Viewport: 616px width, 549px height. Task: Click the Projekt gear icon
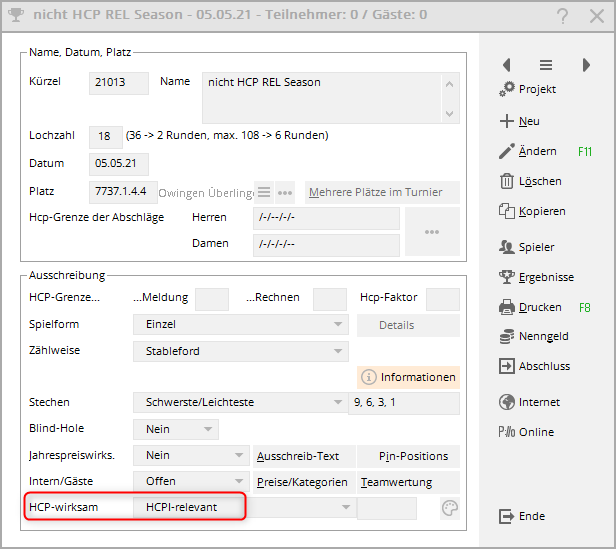coord(506,90)
